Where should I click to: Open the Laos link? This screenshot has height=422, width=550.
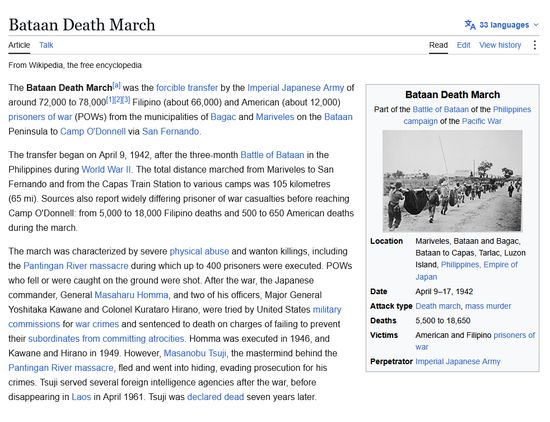click(x=81, y=397)
